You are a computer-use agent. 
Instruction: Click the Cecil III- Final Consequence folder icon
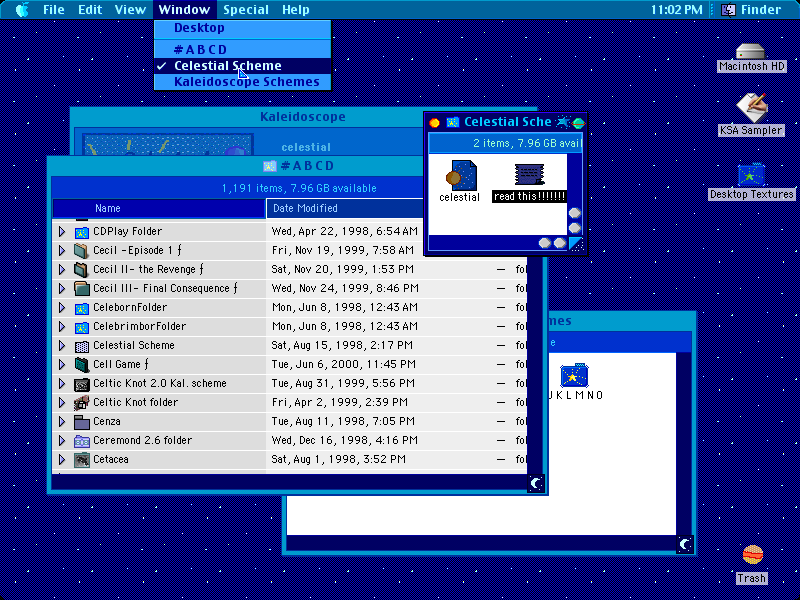click(82, 289)
